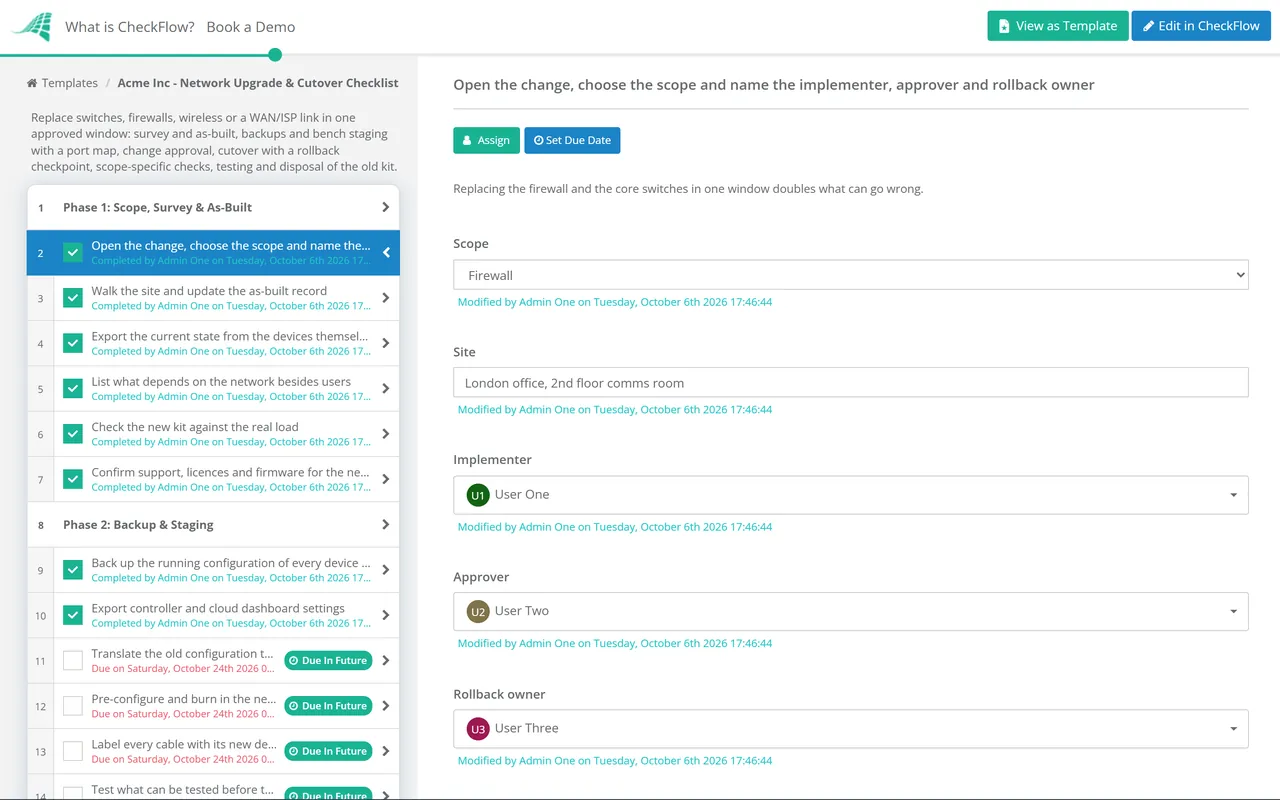Click Due In Future badge on task 11
Image resolution: width=1280 pixels, height=800 pixels.
point(328,661)
